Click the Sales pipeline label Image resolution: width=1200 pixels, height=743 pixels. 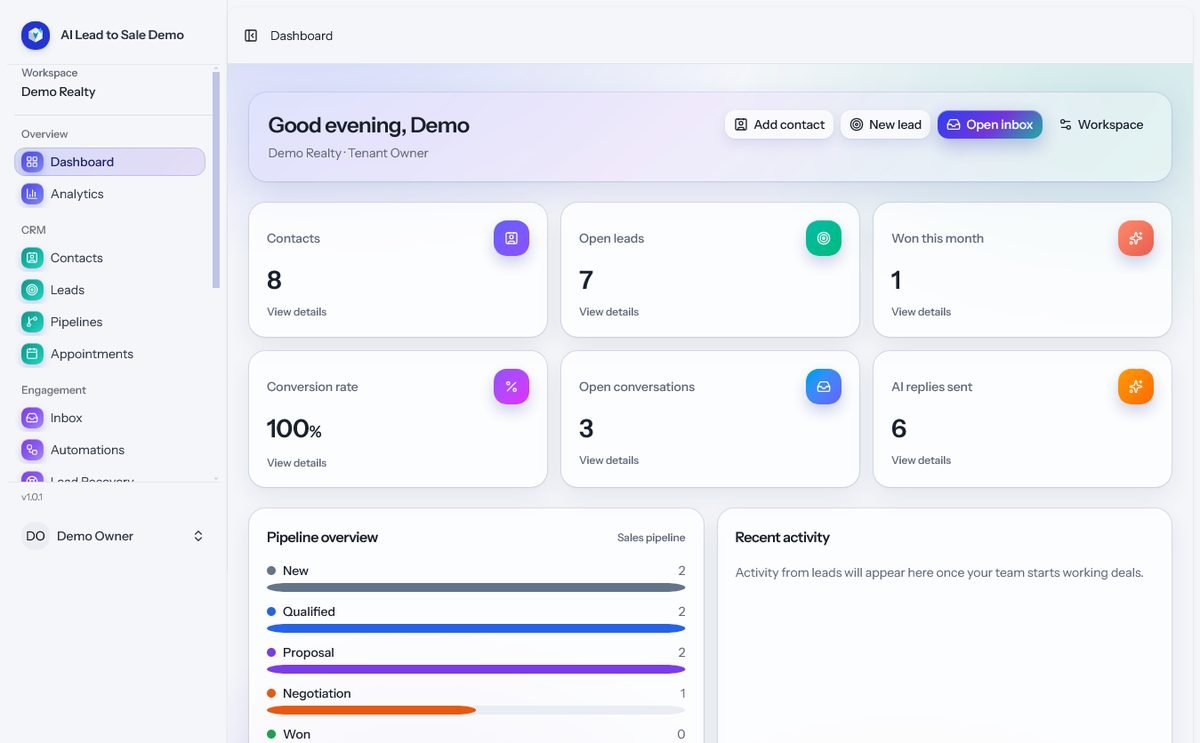pos(651,538)
